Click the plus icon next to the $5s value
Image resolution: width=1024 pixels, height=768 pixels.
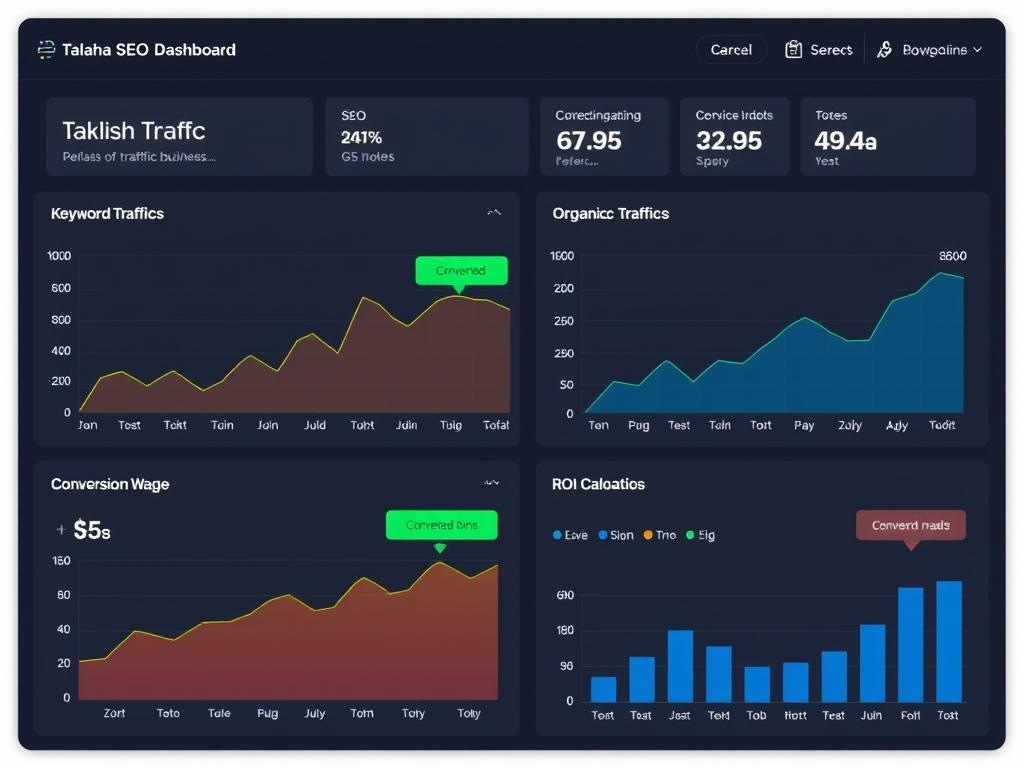60,530
